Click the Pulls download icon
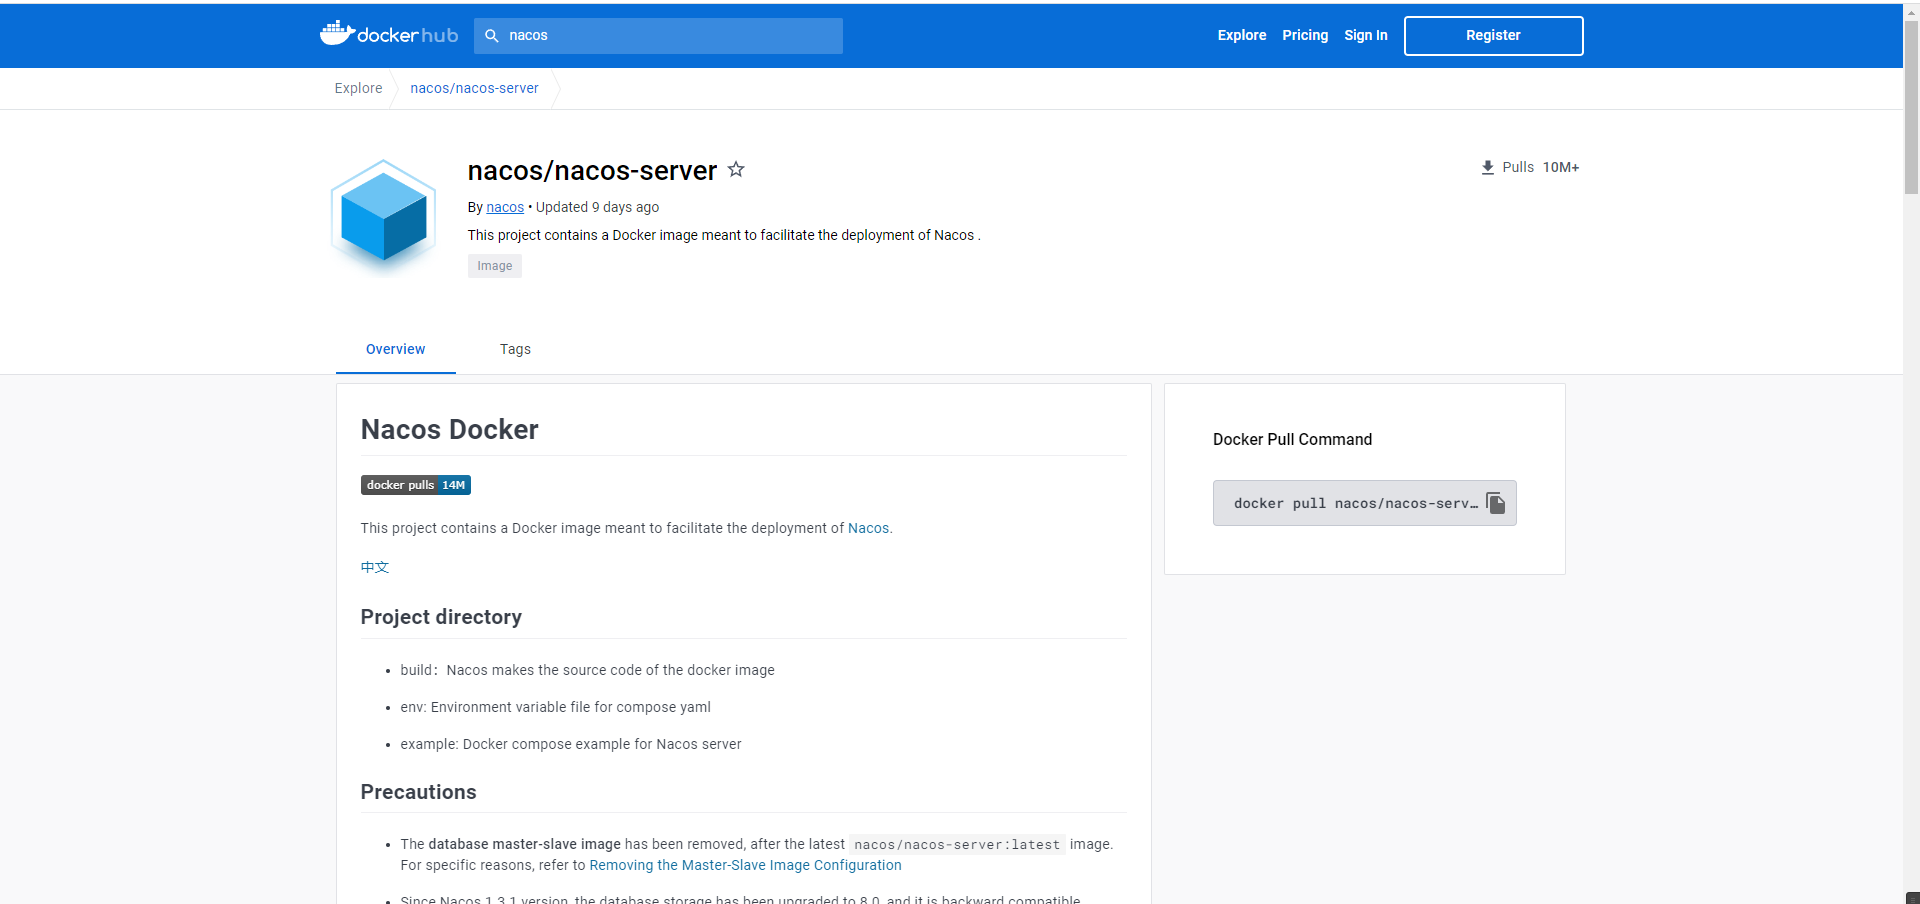The height and width of the screenshot is (904, 1920). coord(1487,168)
